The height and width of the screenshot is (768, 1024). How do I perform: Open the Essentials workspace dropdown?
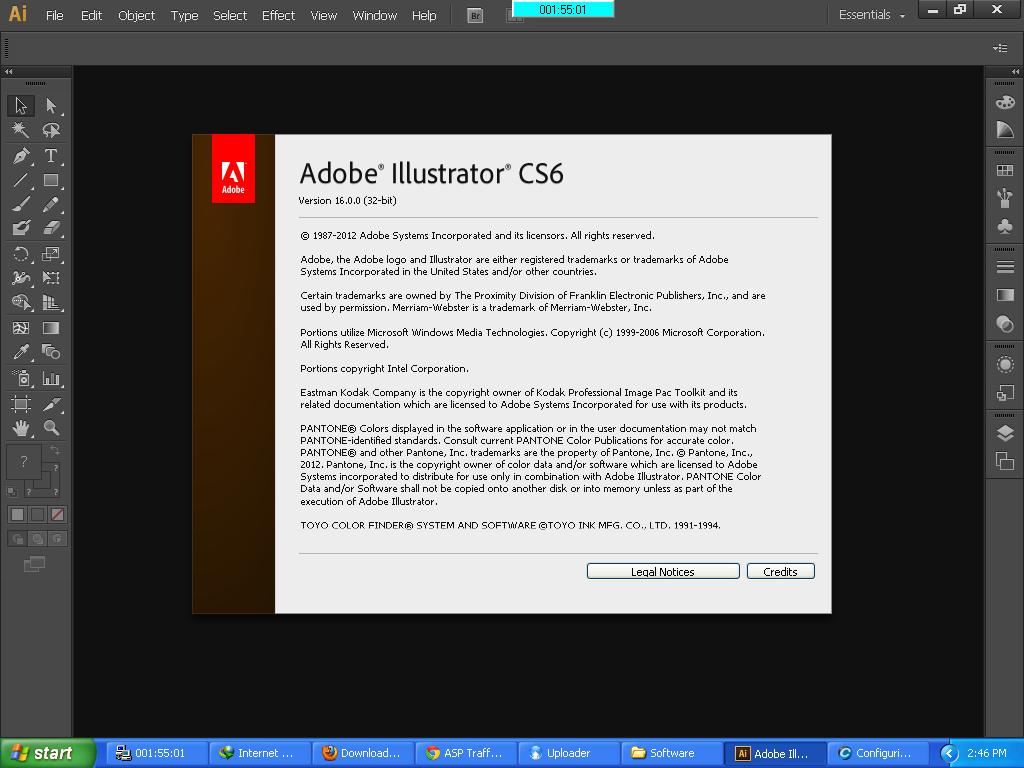click(872, 15)
